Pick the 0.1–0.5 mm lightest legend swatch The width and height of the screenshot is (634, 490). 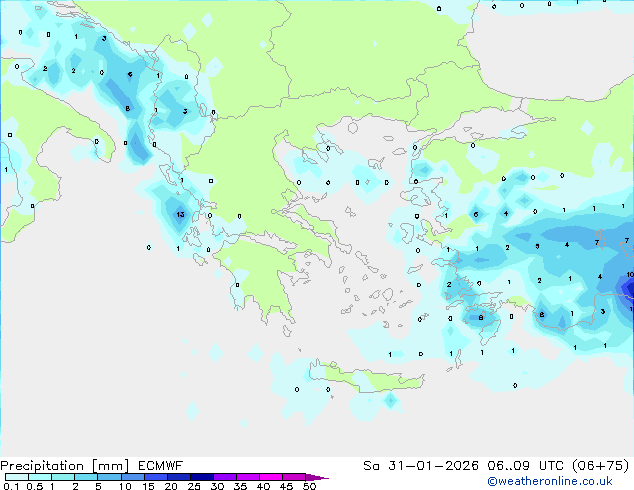(17, 477)
